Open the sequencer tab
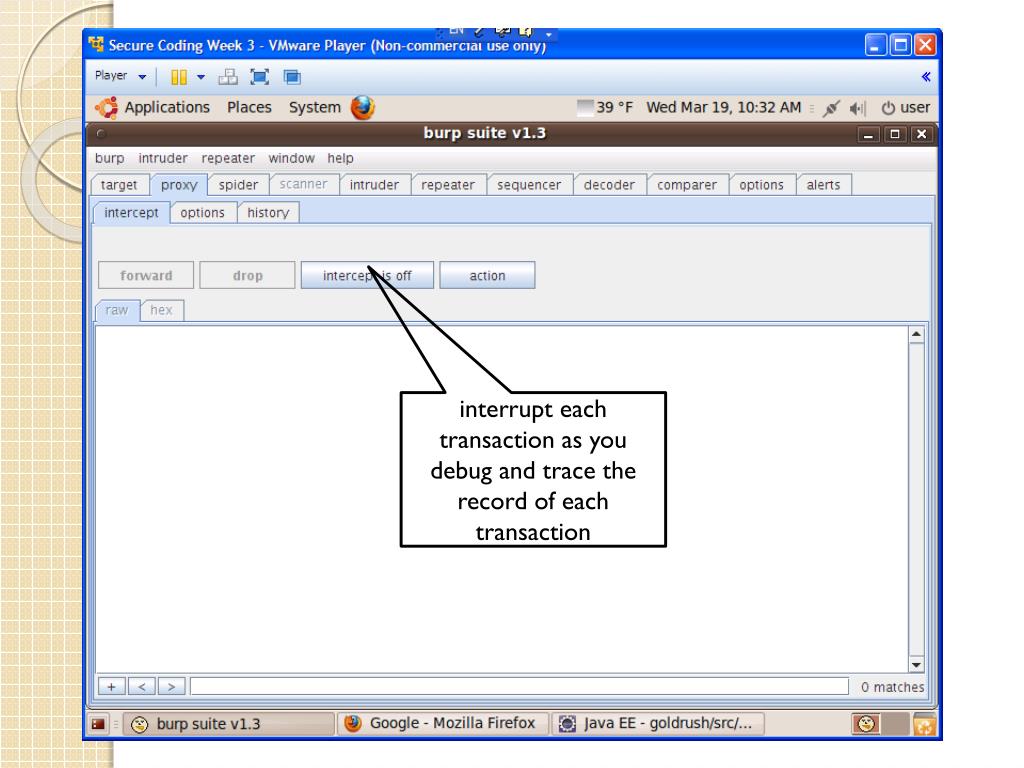This screenshot has height=768, width=1024. click(529, 185)
